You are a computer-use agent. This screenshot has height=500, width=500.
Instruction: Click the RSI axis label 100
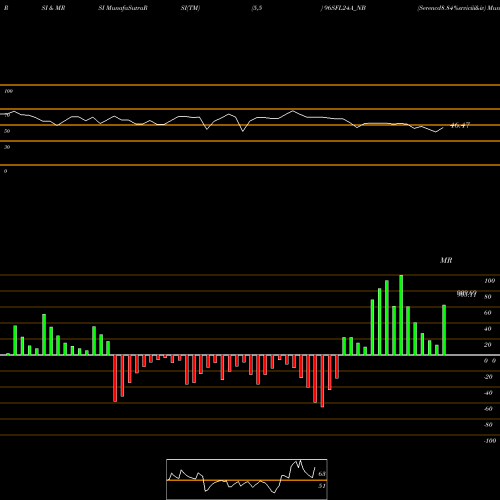pos(8,91)
